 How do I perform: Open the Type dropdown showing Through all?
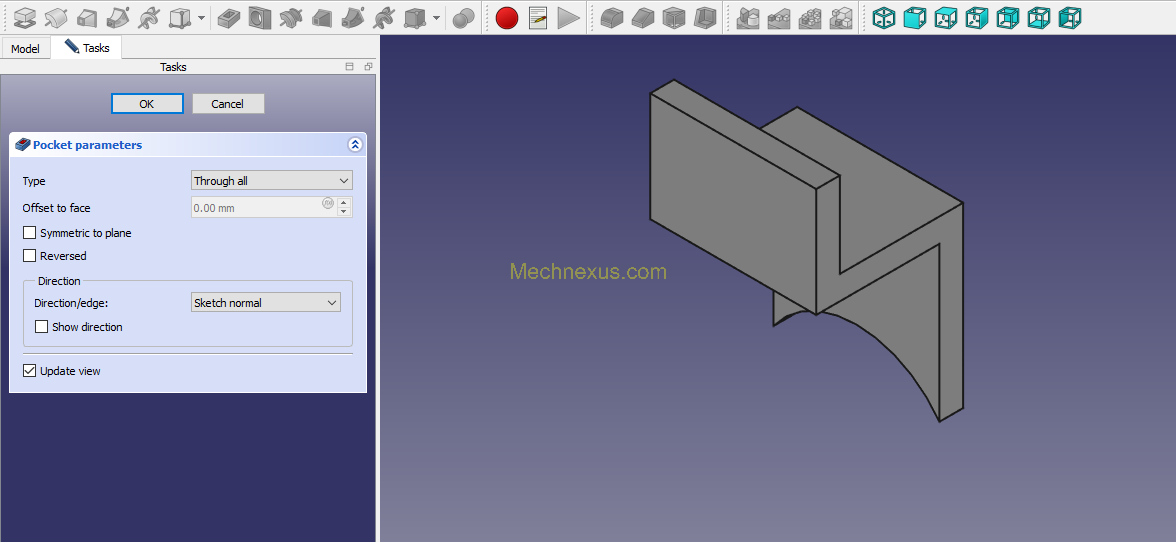click(x=272, y=181)
